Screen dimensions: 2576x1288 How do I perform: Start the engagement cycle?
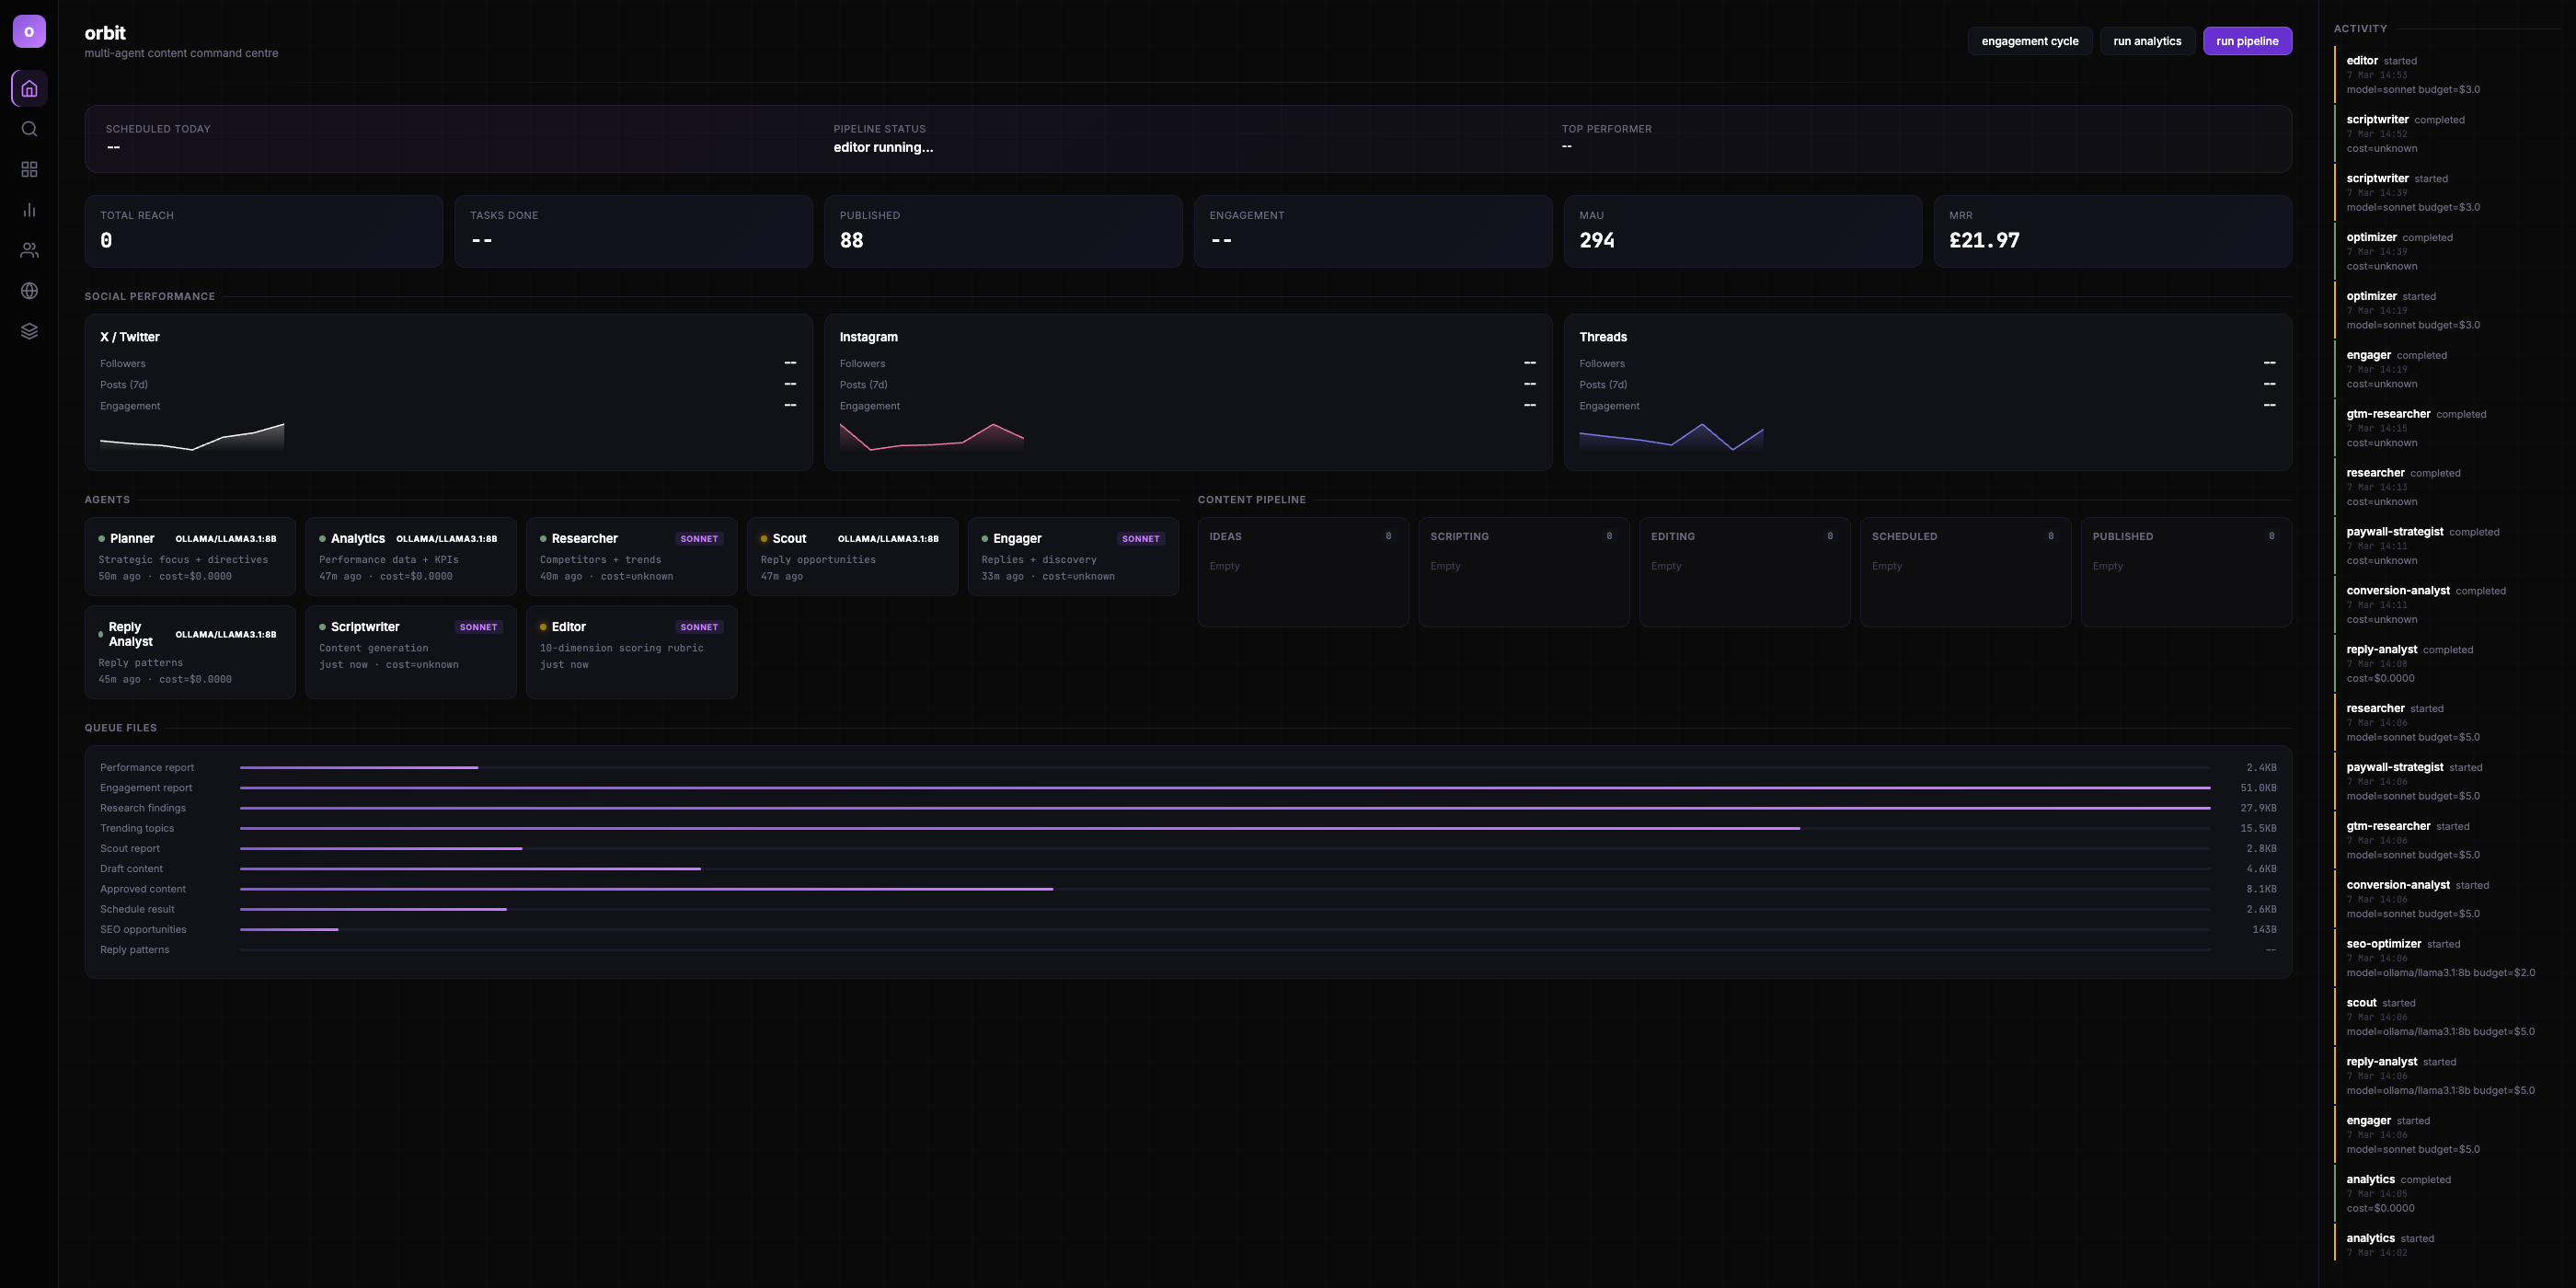click(2029, 41)
